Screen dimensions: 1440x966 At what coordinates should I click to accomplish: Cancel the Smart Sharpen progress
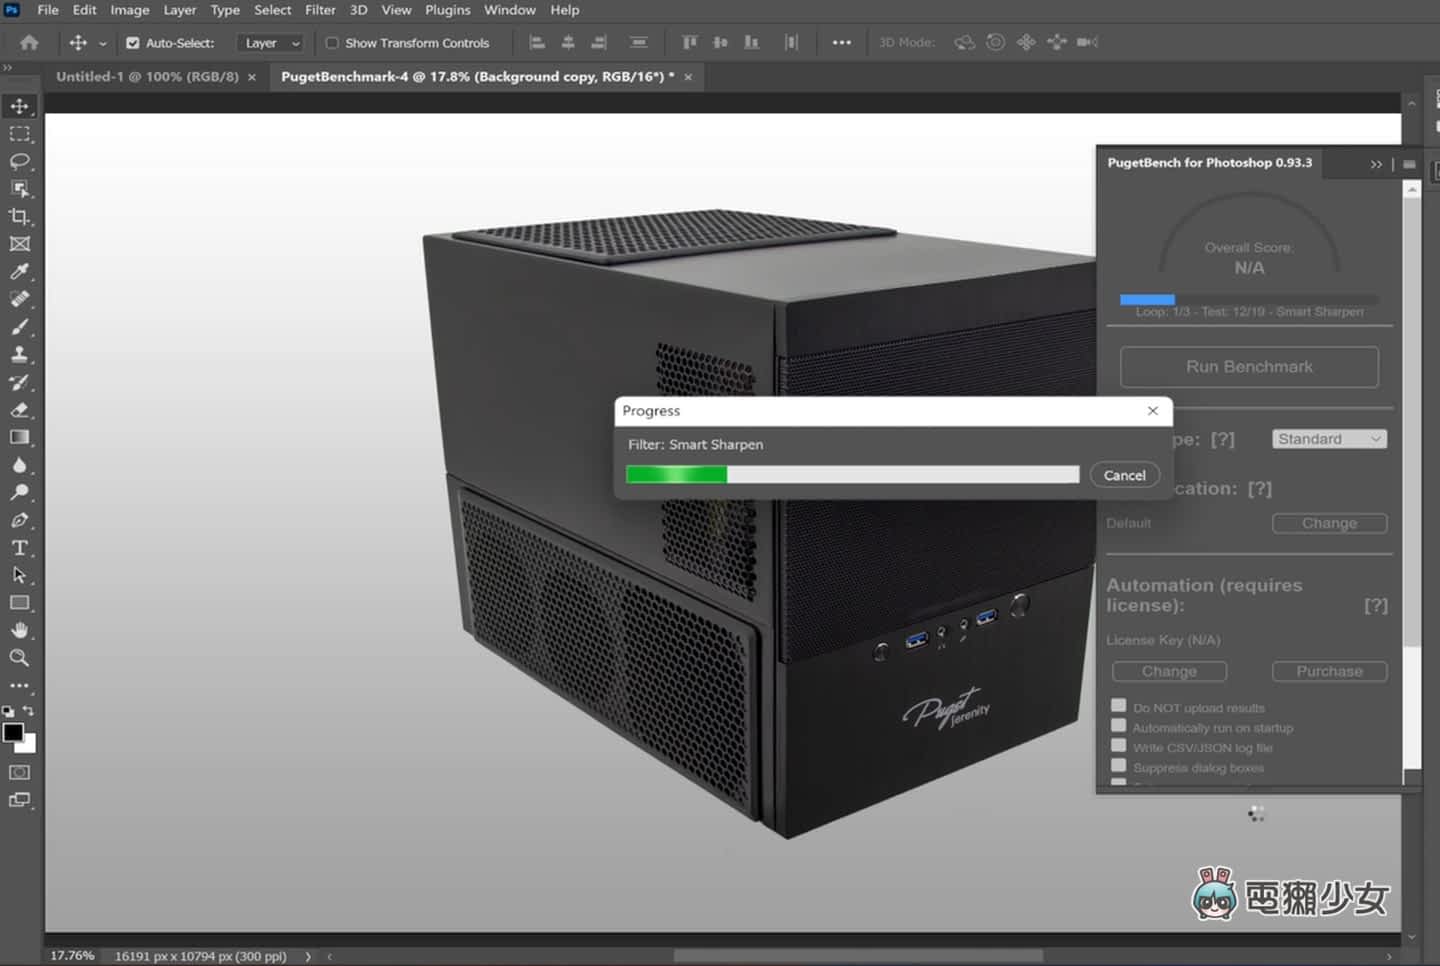1124,475
